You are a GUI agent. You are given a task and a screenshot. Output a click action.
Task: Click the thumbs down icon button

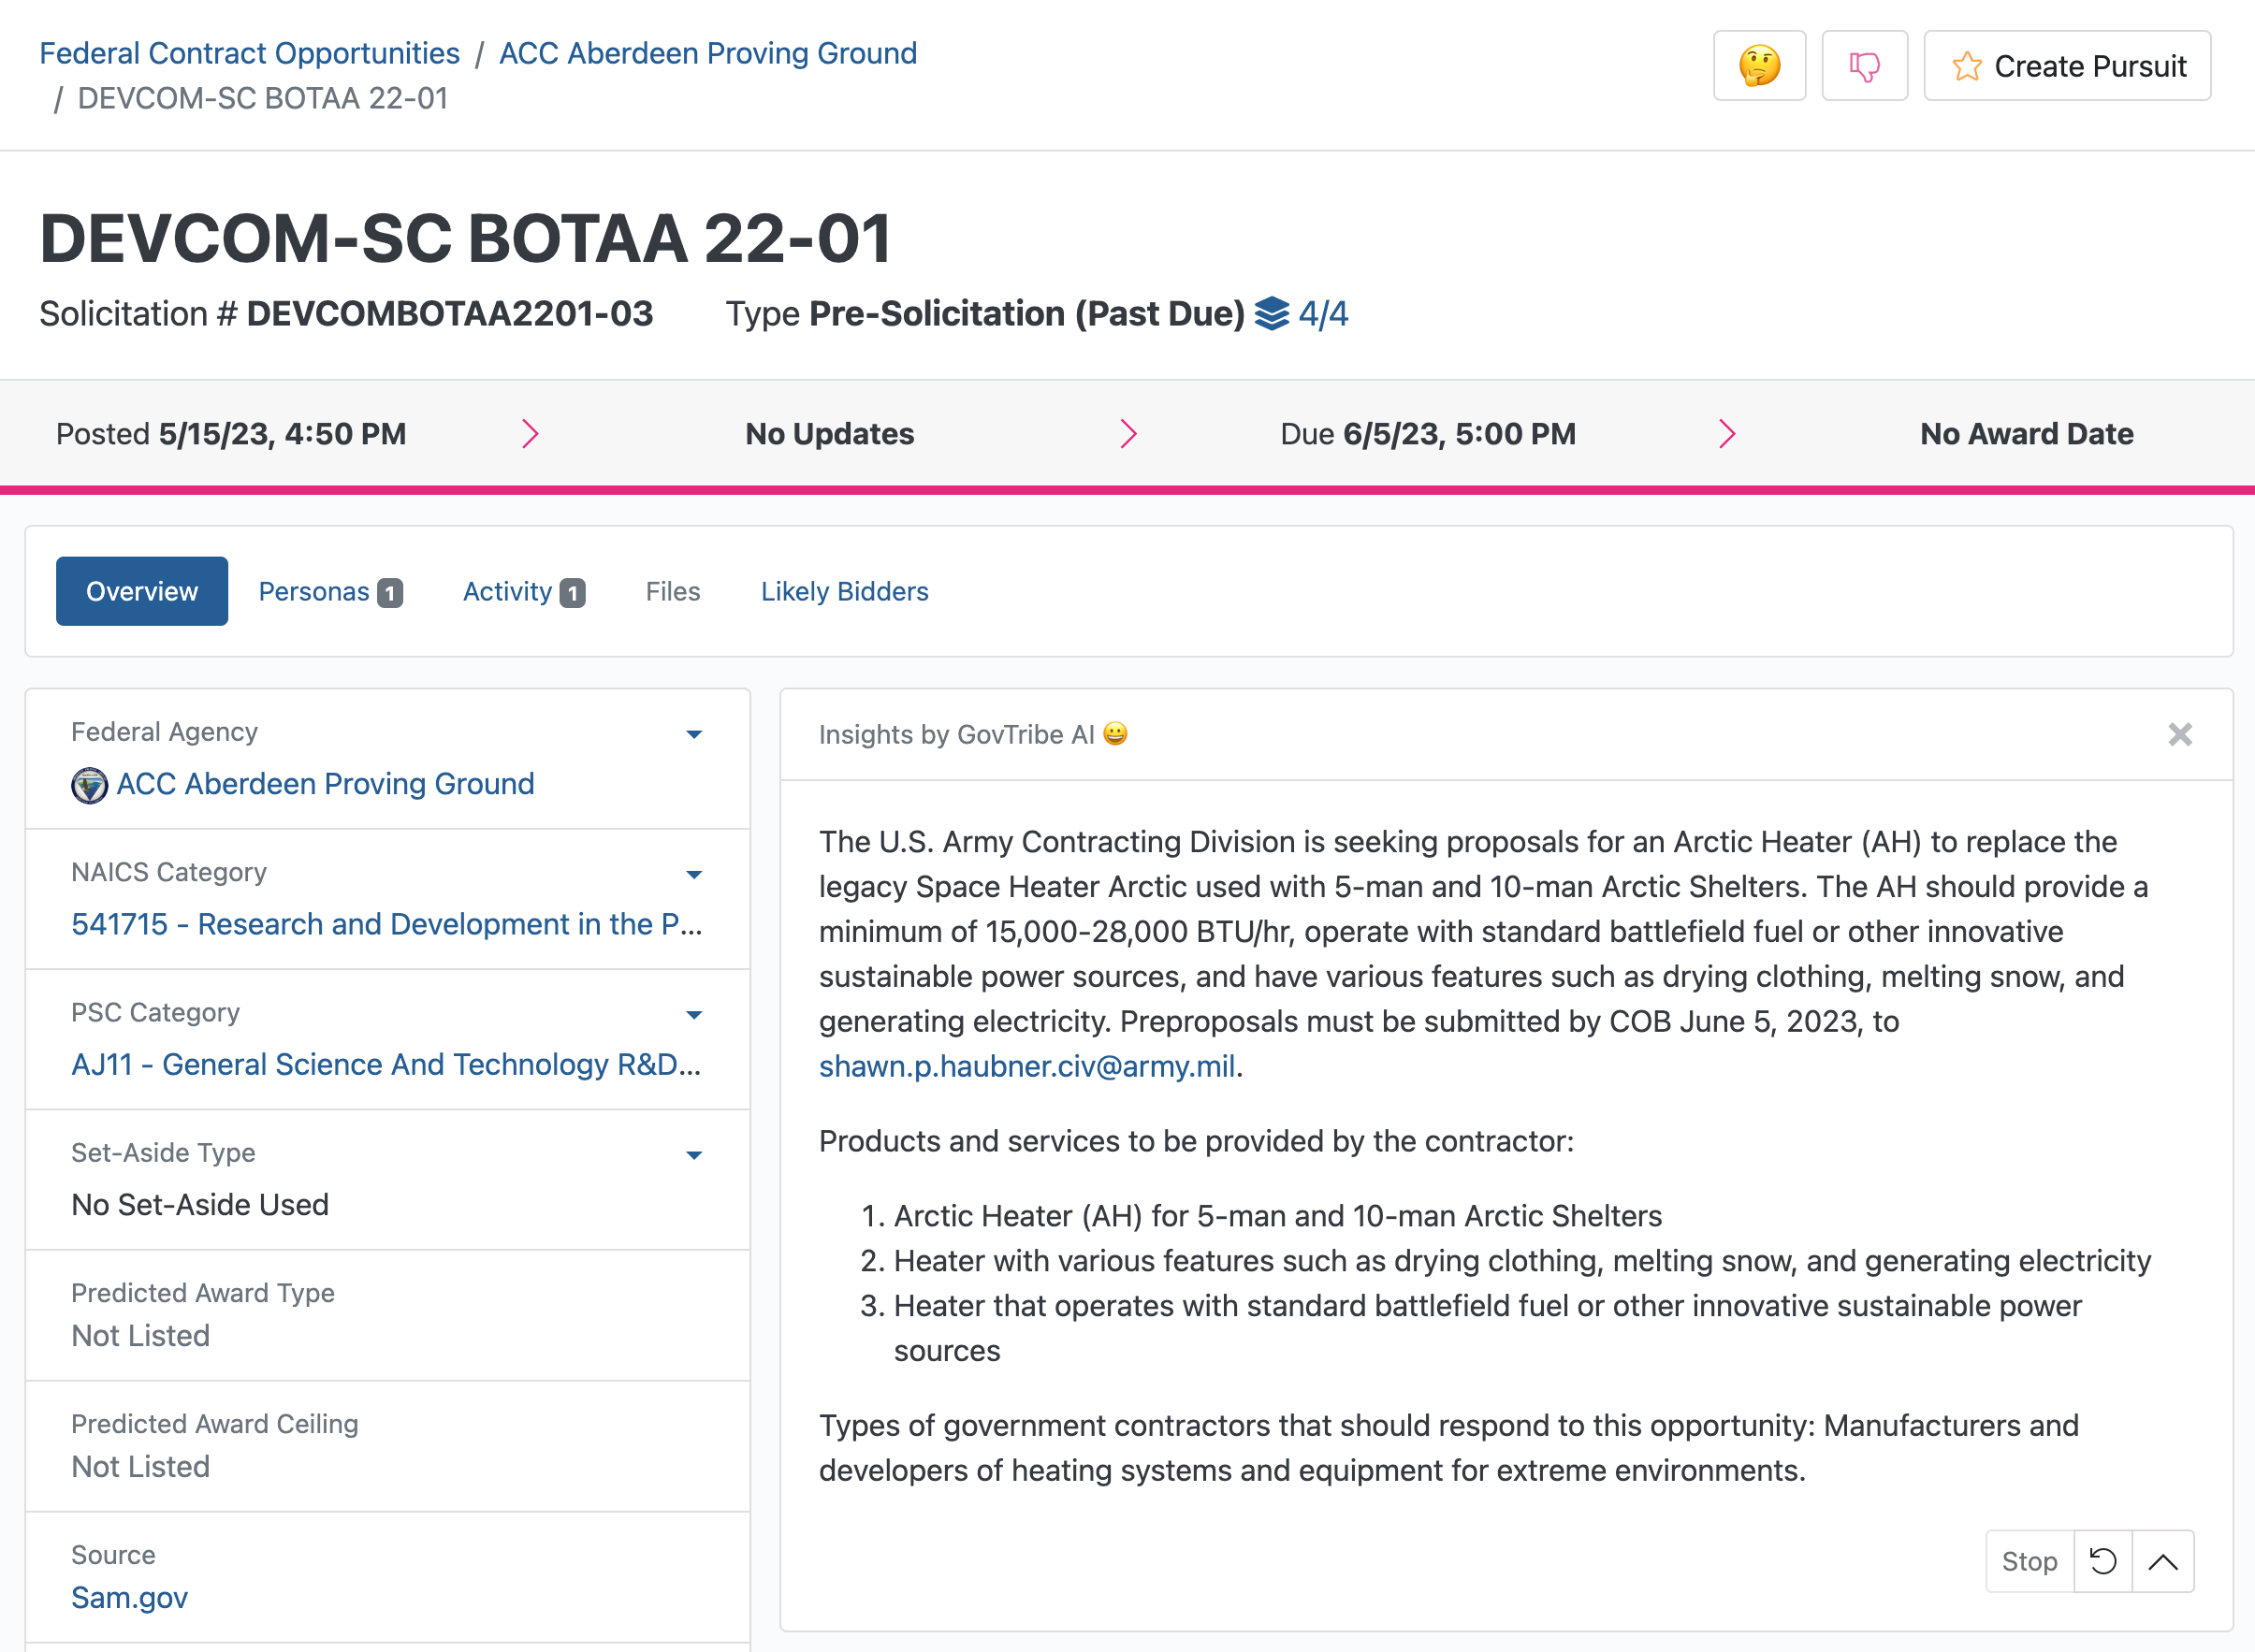pyautogui.click(x=1864, y=66)
